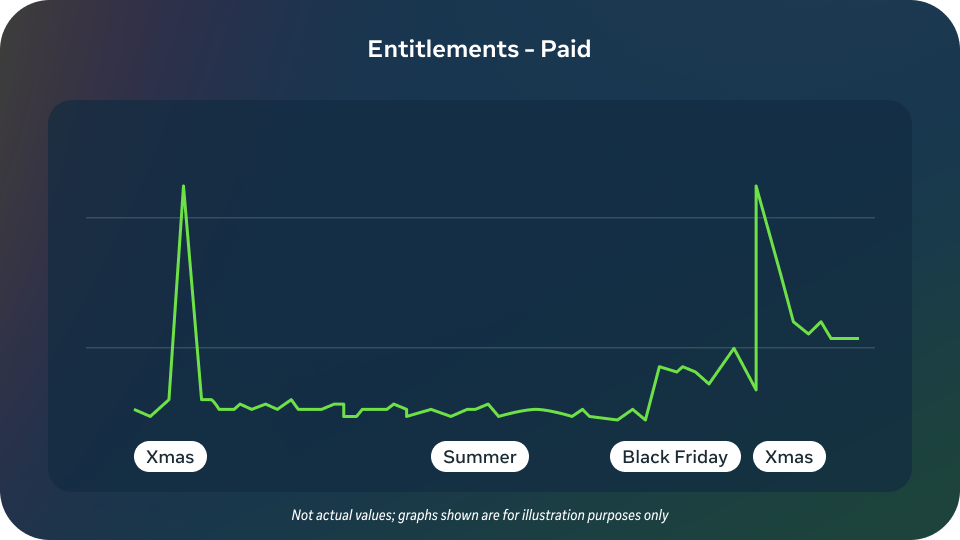Click the base of the second Xmas spike

coord(756,389)
